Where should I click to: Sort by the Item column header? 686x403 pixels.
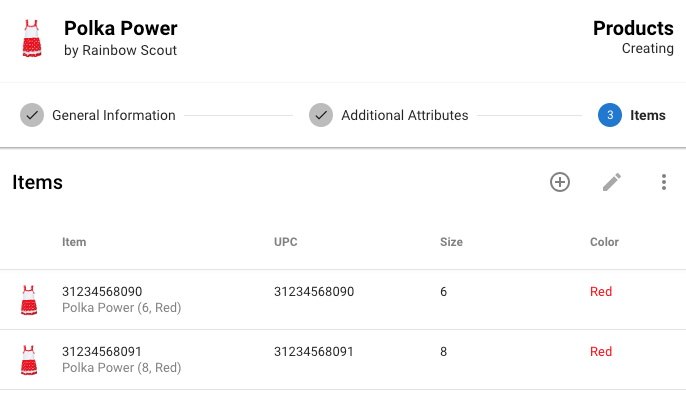74,242
